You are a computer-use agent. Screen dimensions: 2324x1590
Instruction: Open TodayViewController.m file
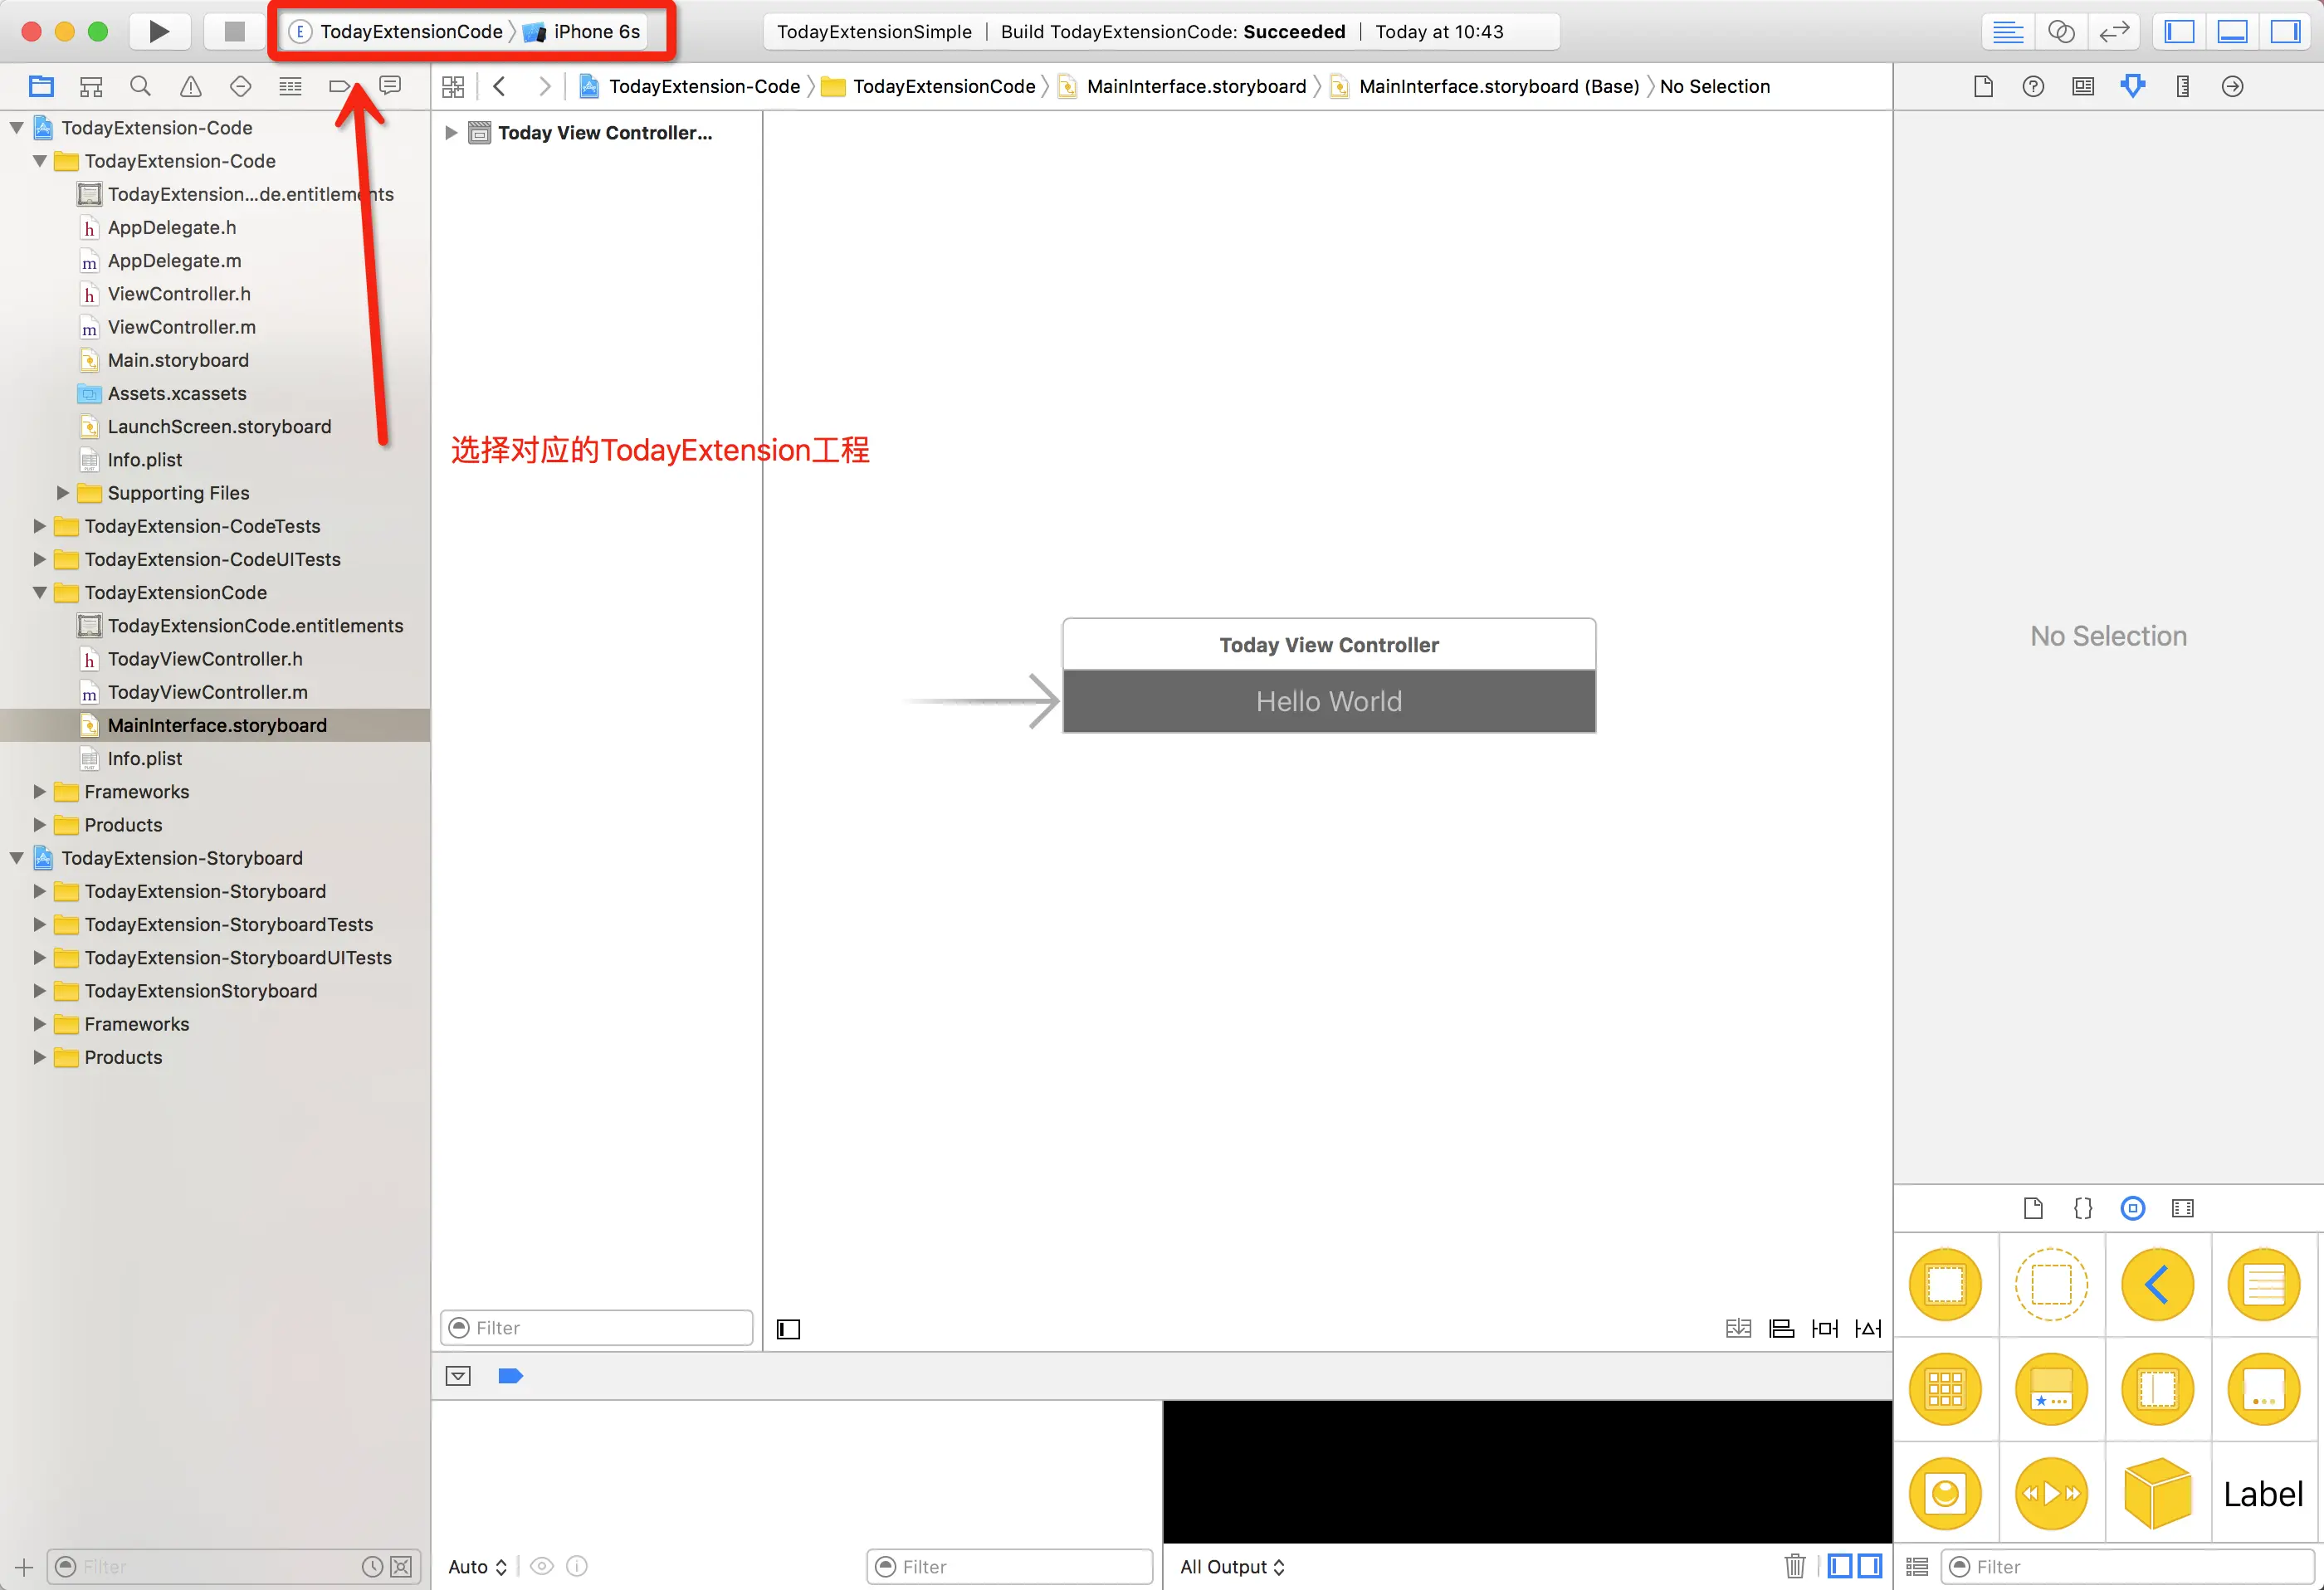point(207,692)
